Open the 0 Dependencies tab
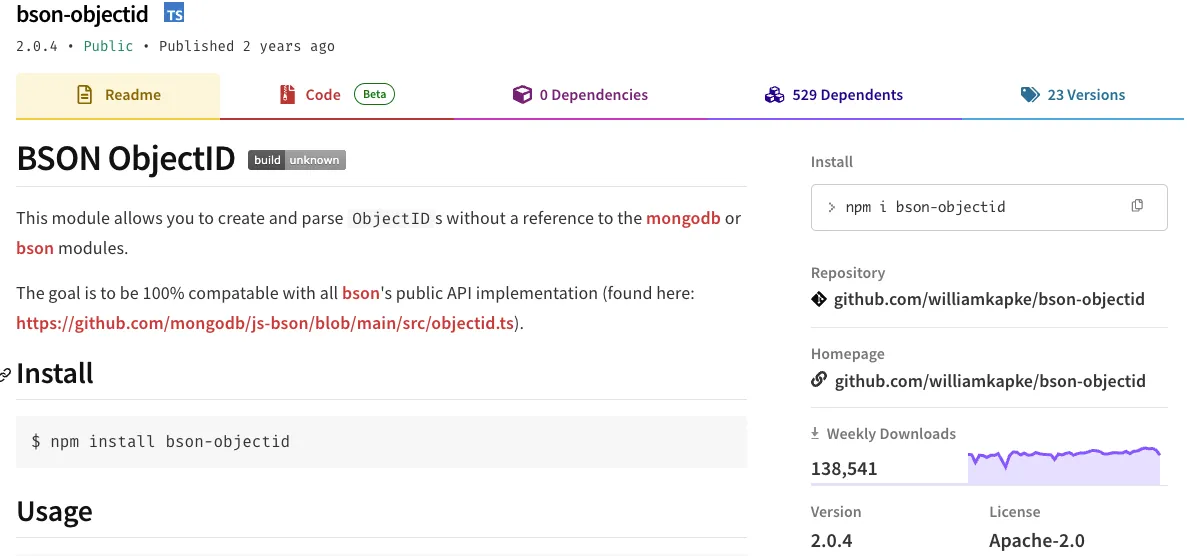The width and height of the screenshot is (1187, 556). (580, 95)
